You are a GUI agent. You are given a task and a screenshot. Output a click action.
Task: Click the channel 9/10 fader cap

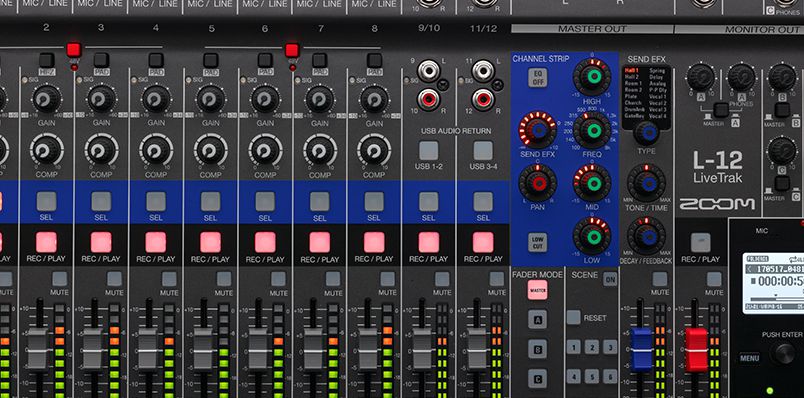(x=422, y=349)
